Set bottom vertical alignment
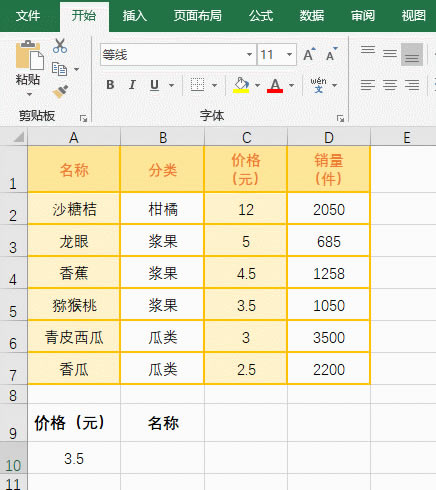The width and height of the screenshot is (436, 490). coord(412,54)
